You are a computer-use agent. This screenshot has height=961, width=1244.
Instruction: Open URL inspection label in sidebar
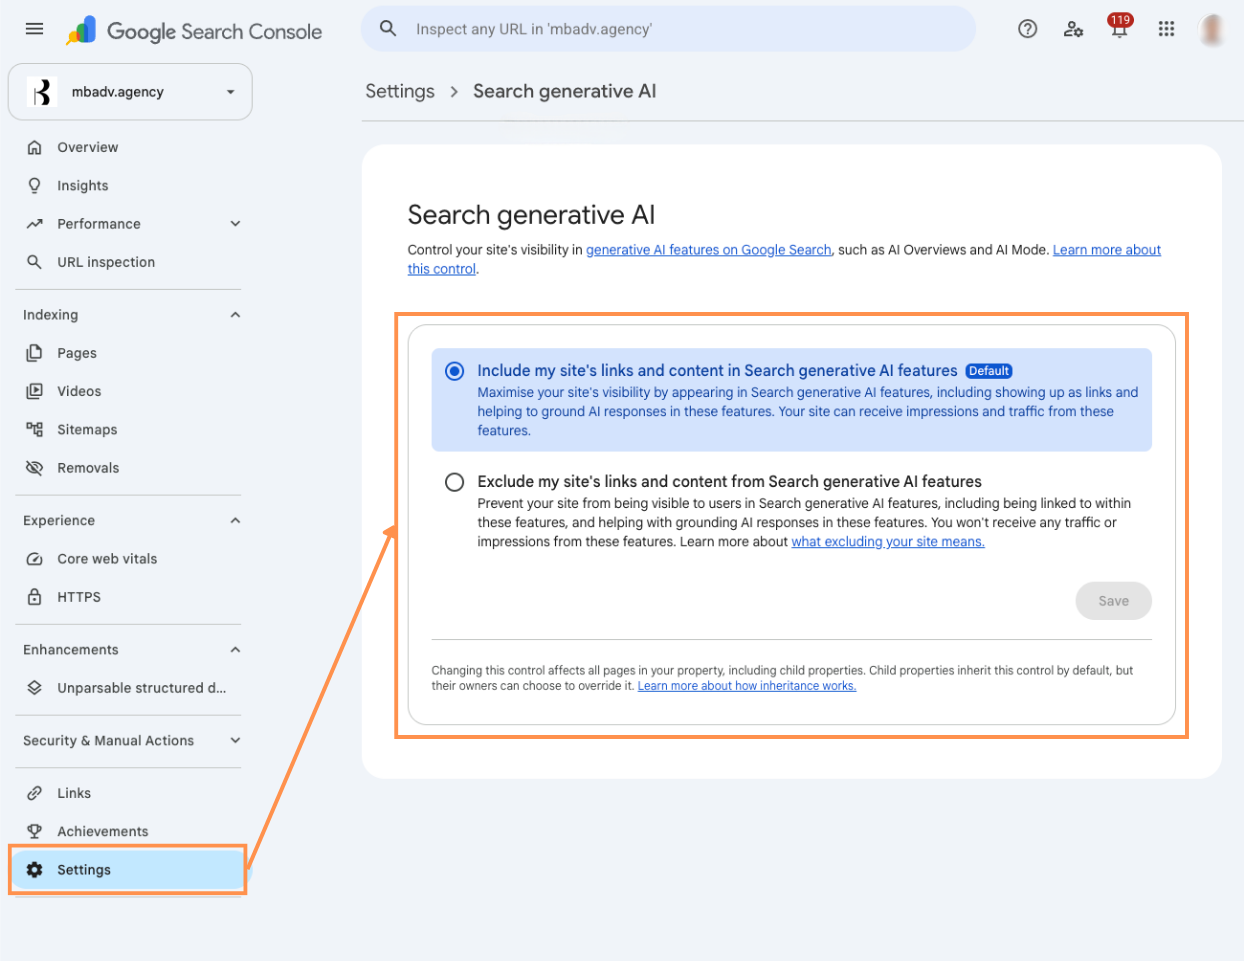click(x=106, y=262)
